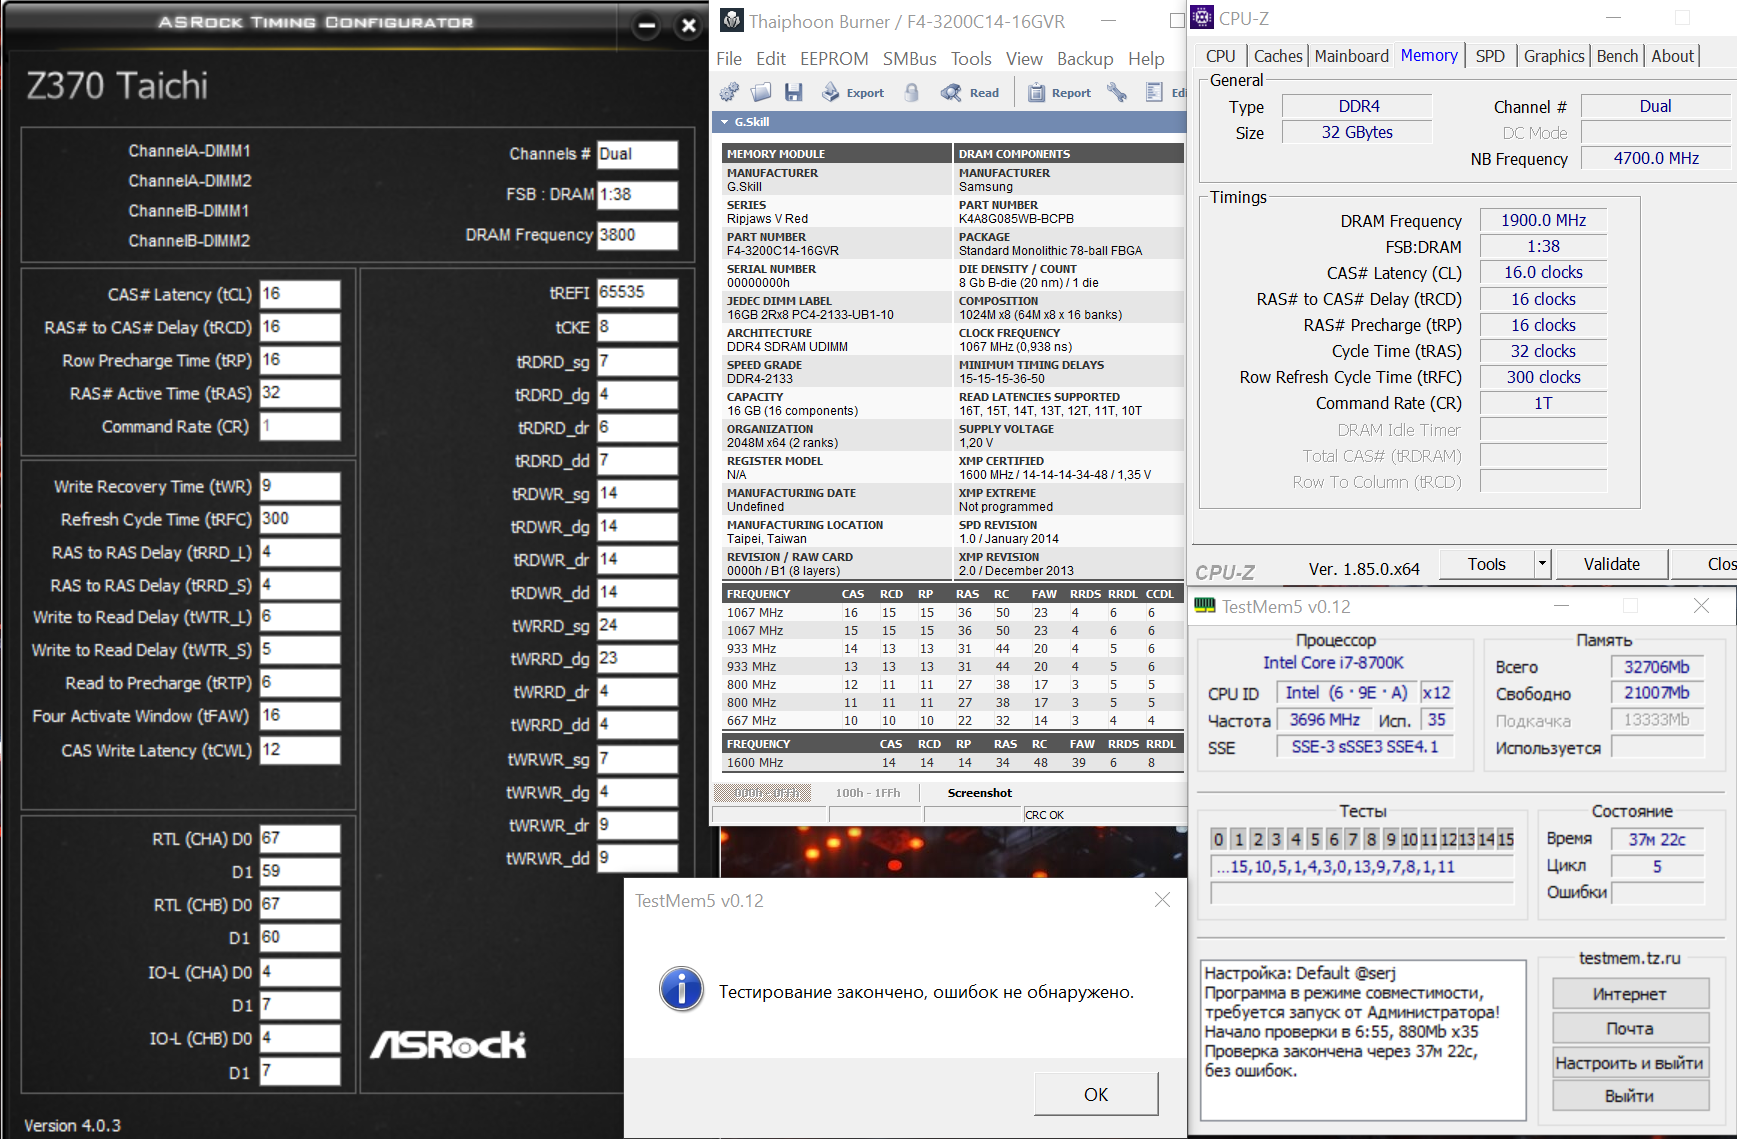Click the Channels # field showing Dual
This screenshot has height=1139, width=1737.
coord(637,154)
